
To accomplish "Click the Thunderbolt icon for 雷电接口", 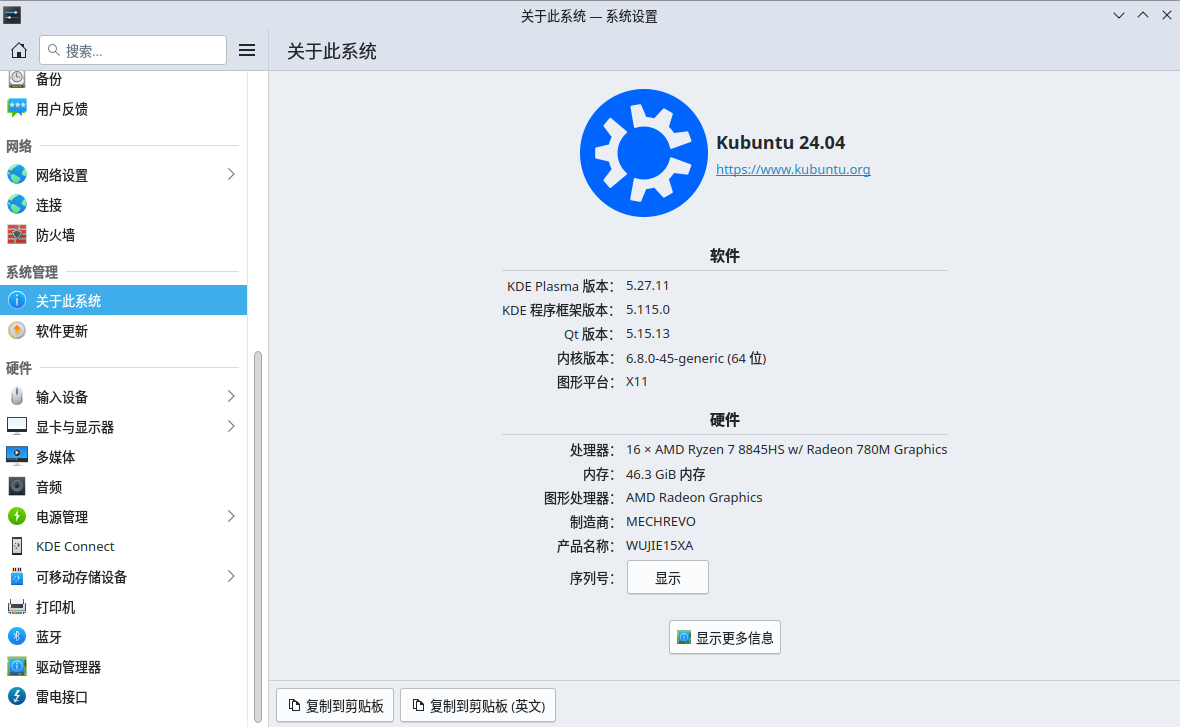I will pyautogui.click(x=17, y=697).
